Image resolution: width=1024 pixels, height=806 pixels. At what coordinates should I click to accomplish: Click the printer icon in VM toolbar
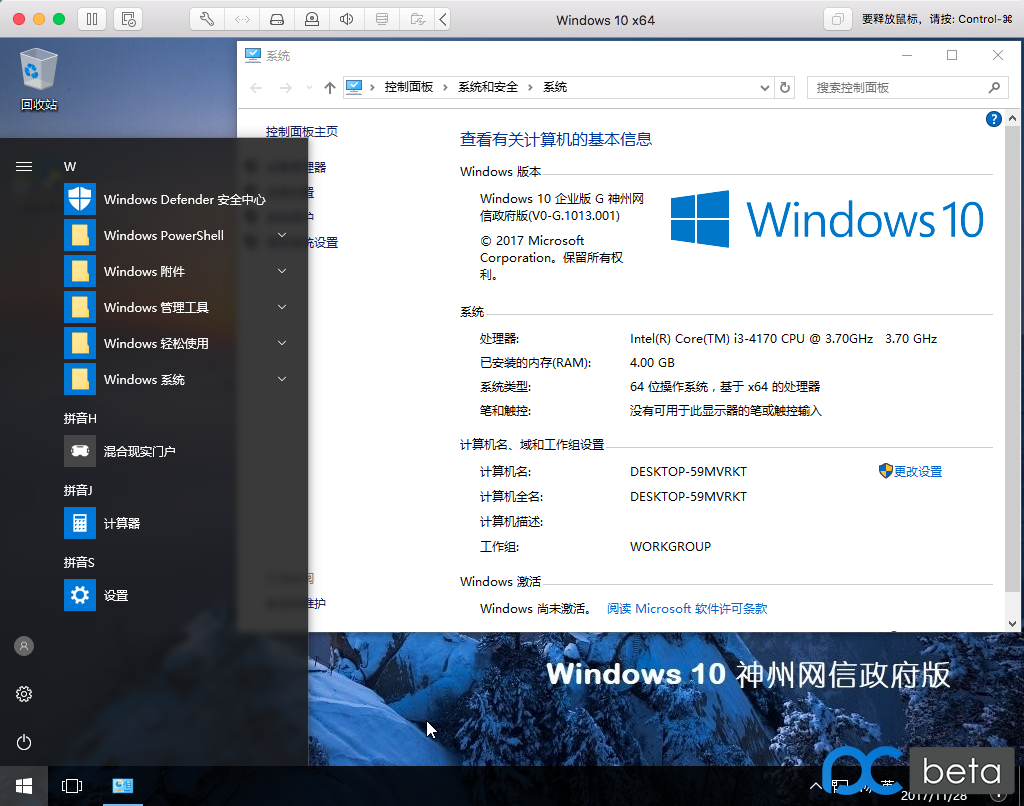pyautogui.click(x=382, y=20)
